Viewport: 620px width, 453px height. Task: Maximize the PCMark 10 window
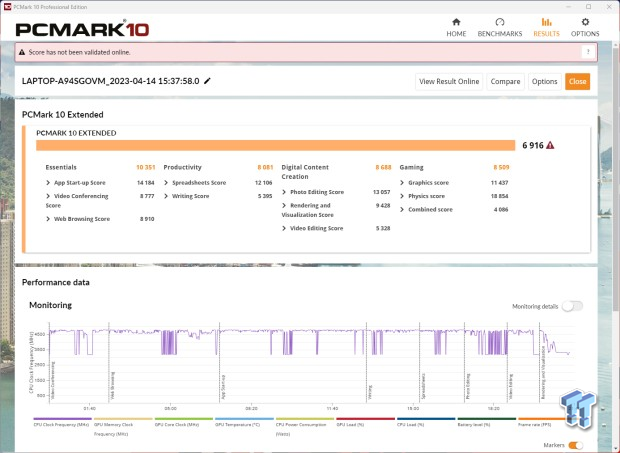tap(588, 7)
